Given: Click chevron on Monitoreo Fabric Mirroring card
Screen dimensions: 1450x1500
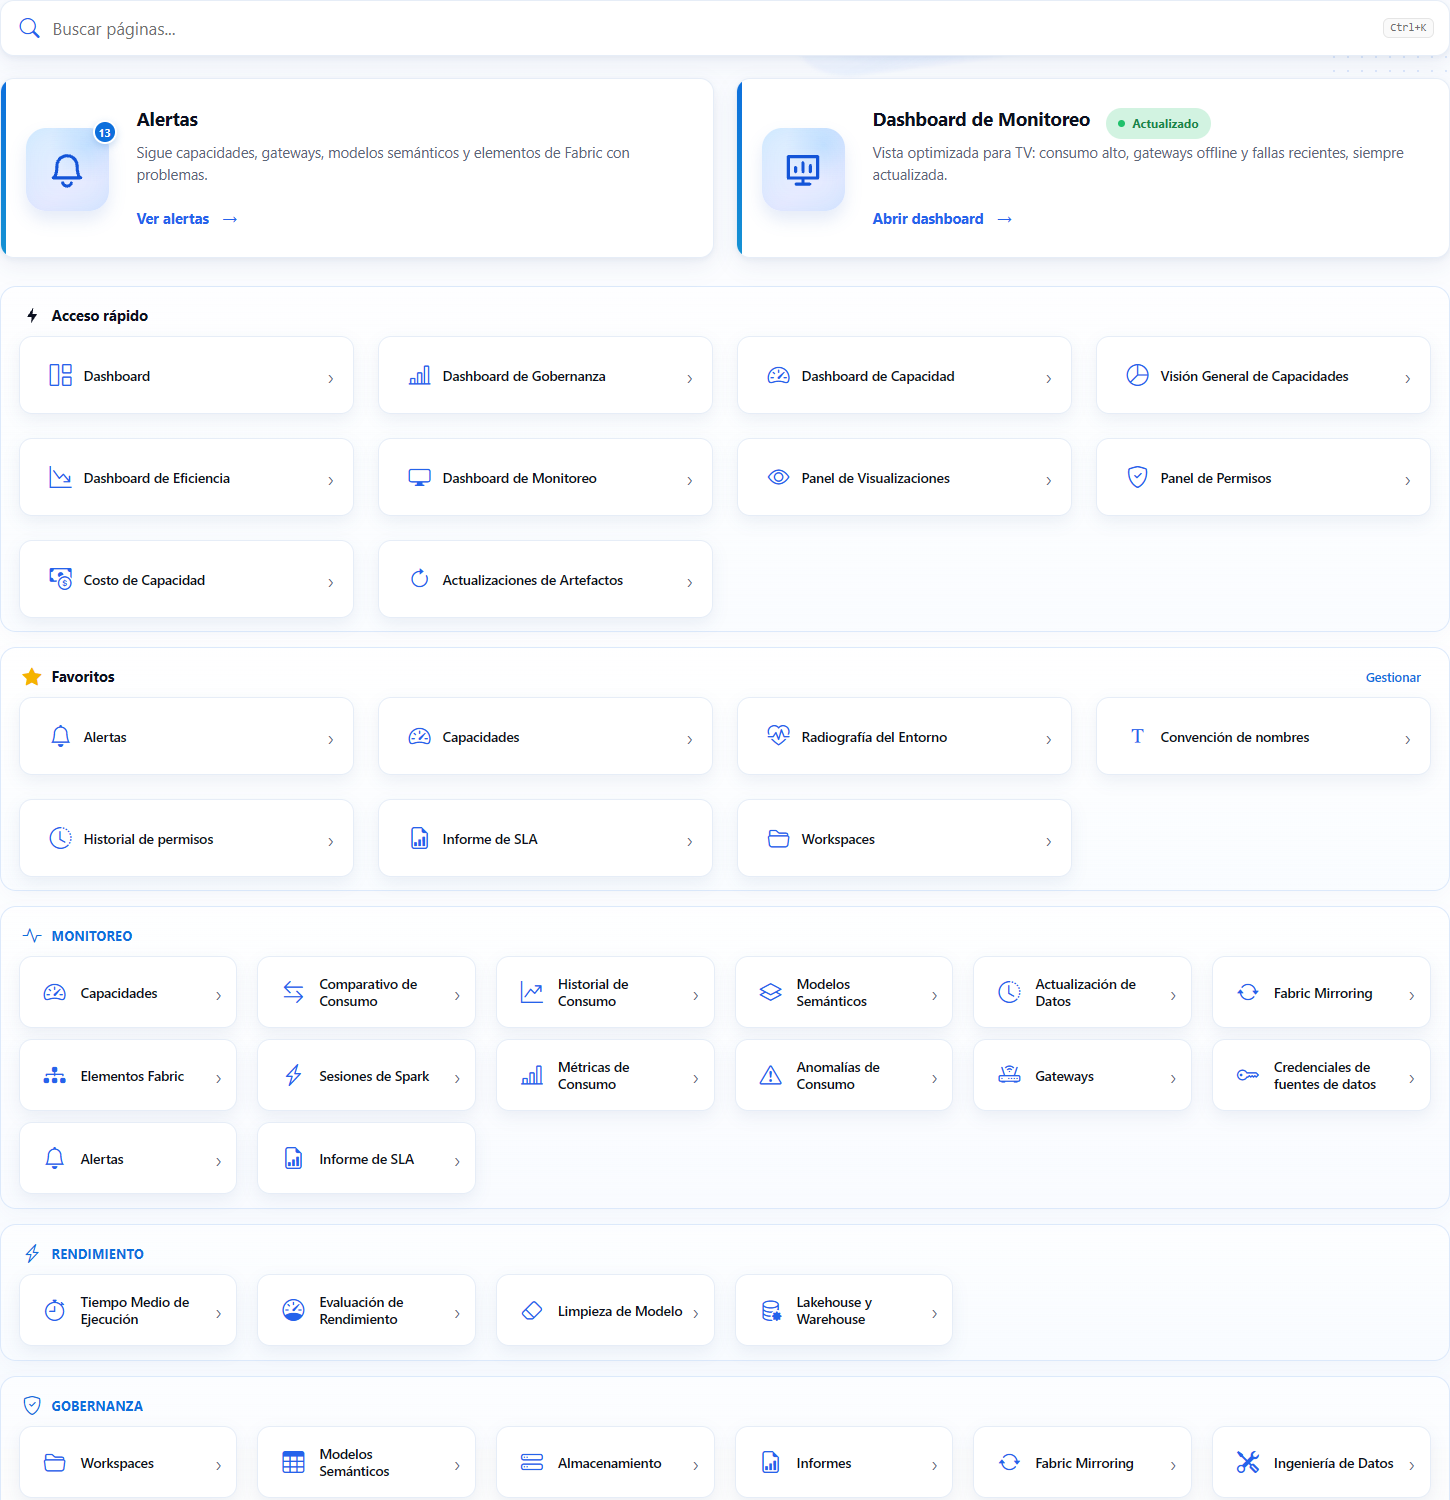Looking at the screenshot, I should click(1412, 996).
